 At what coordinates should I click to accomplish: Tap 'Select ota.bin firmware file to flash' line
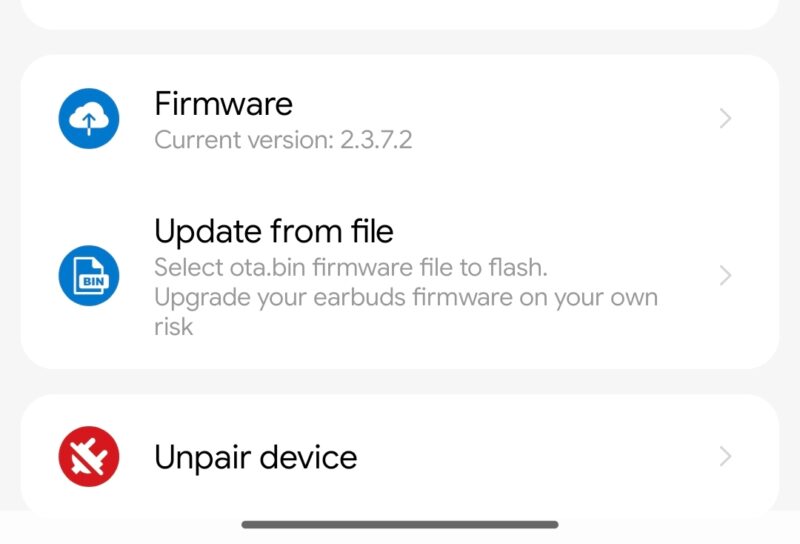point(351,267)
